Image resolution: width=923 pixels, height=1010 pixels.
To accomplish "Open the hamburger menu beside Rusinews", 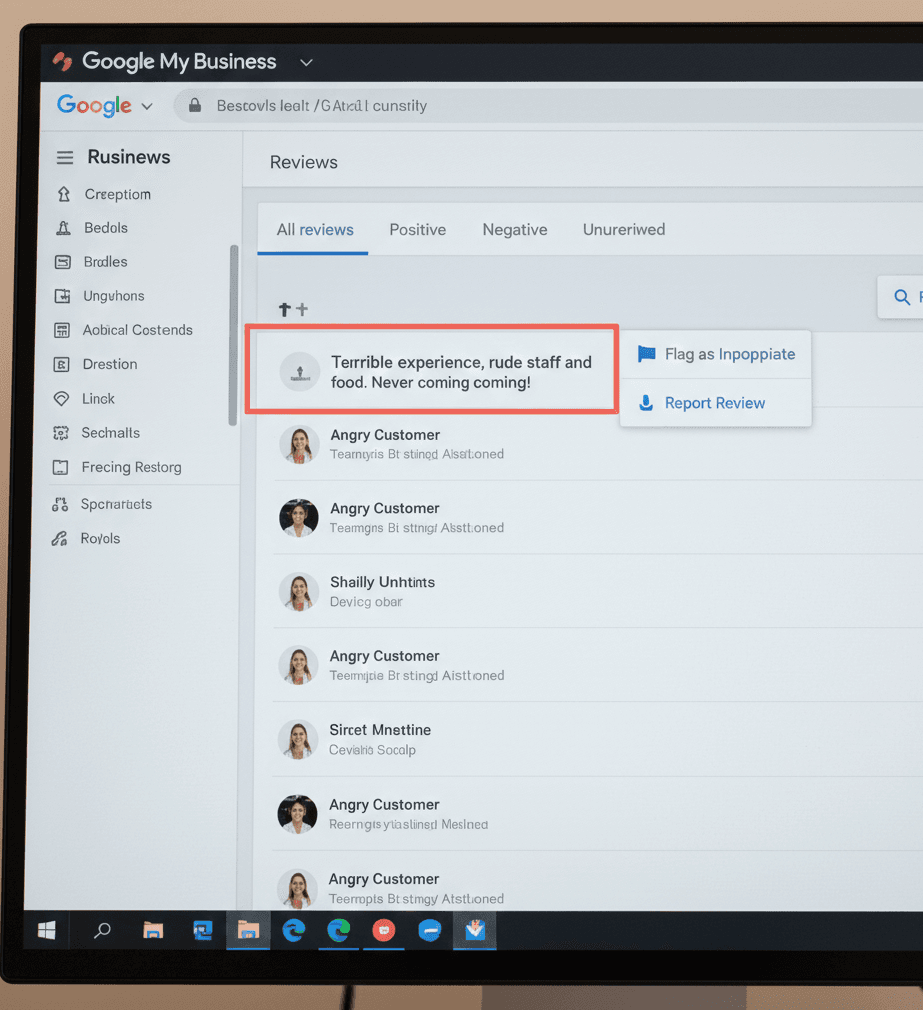I will [64, 157].
